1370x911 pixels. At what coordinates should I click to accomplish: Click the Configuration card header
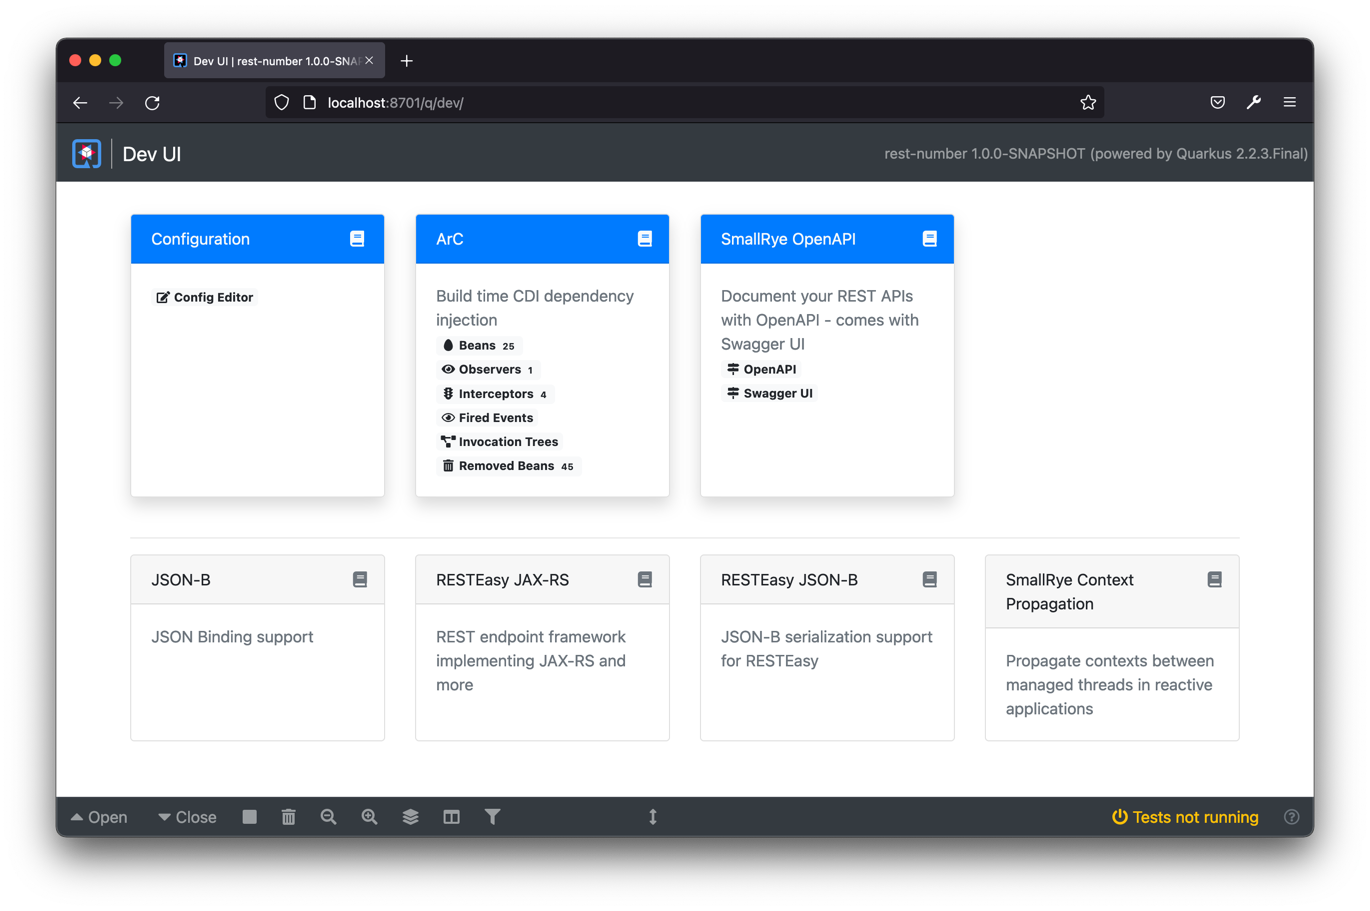coord(257,239)
